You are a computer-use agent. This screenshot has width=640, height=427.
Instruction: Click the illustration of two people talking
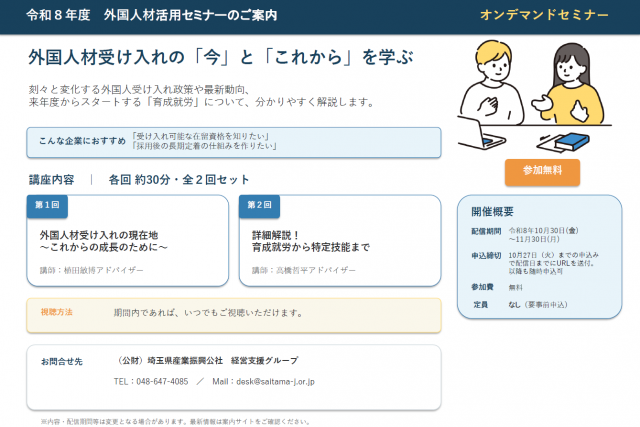(534, 96)
